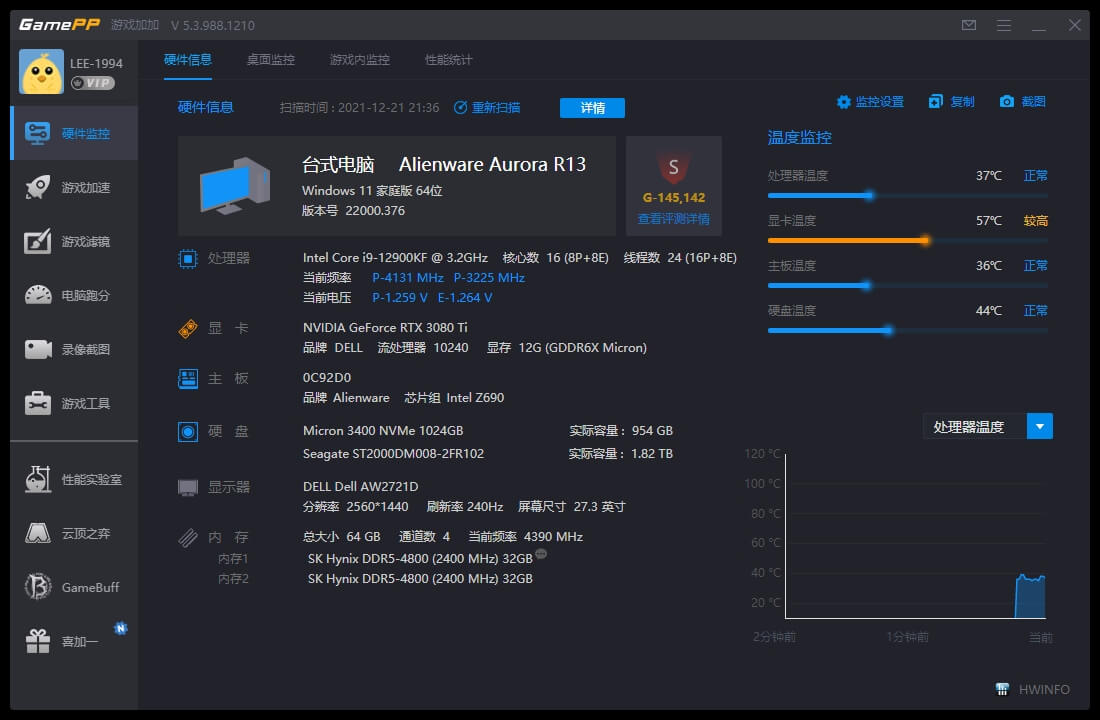
Task: Click the 显卡 graphics card icon
Action: pos(188,328)
